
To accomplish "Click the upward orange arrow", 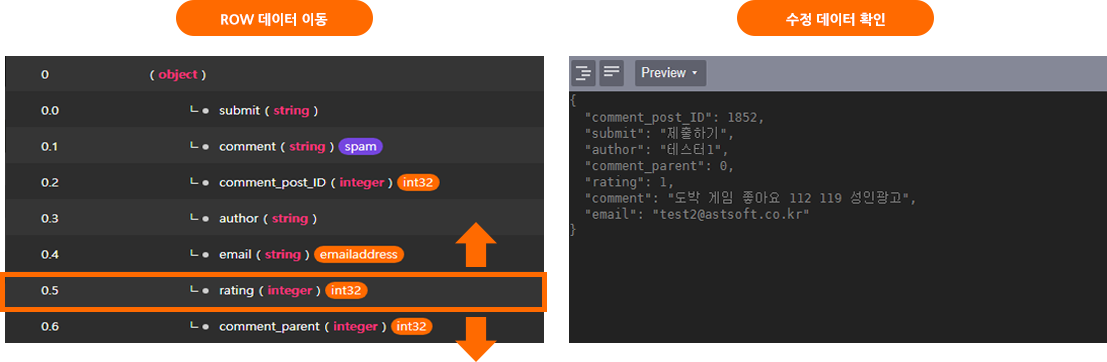I will point(476,245).
